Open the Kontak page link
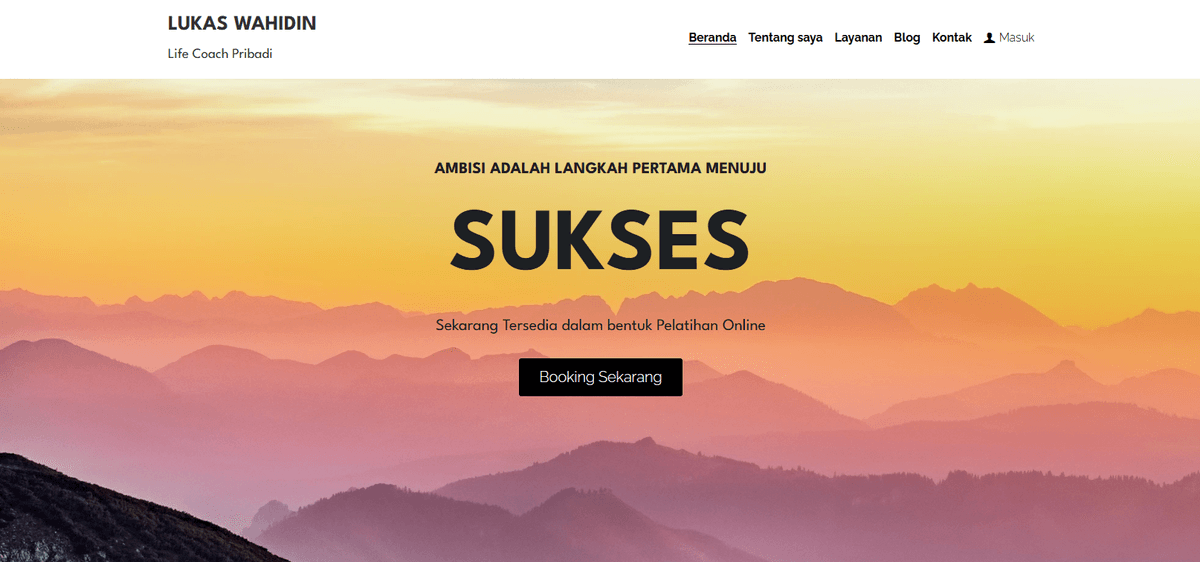 pos(952,38)
